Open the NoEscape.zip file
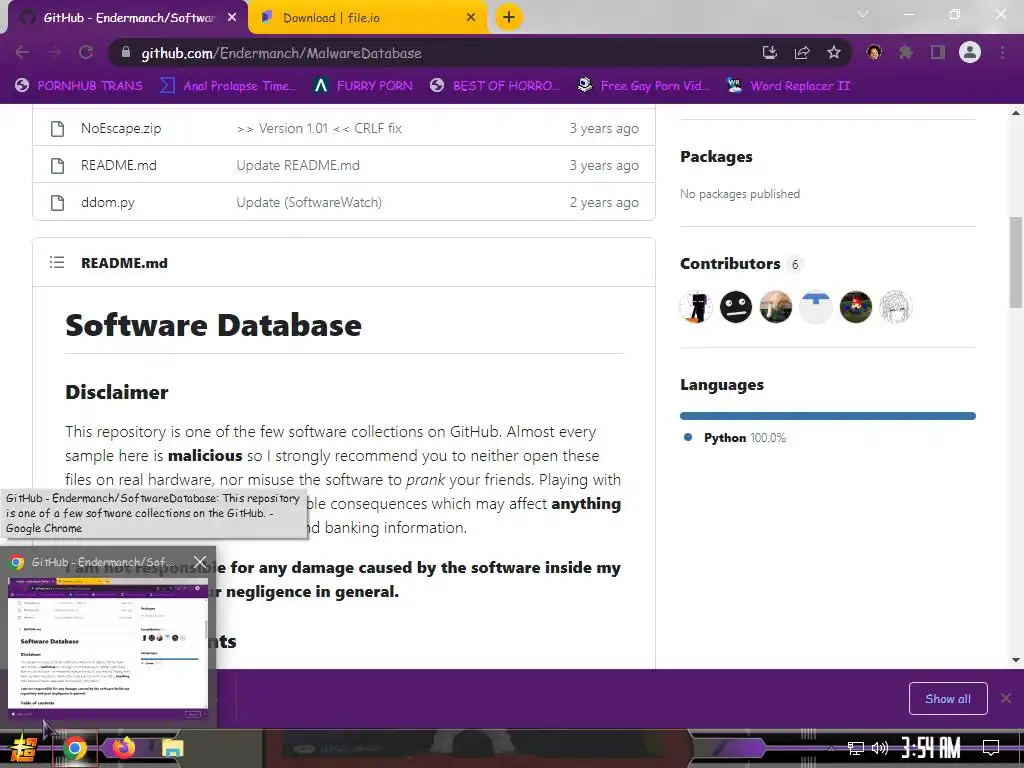Viewport: 1024px width, 768px height. pos(121,129)
